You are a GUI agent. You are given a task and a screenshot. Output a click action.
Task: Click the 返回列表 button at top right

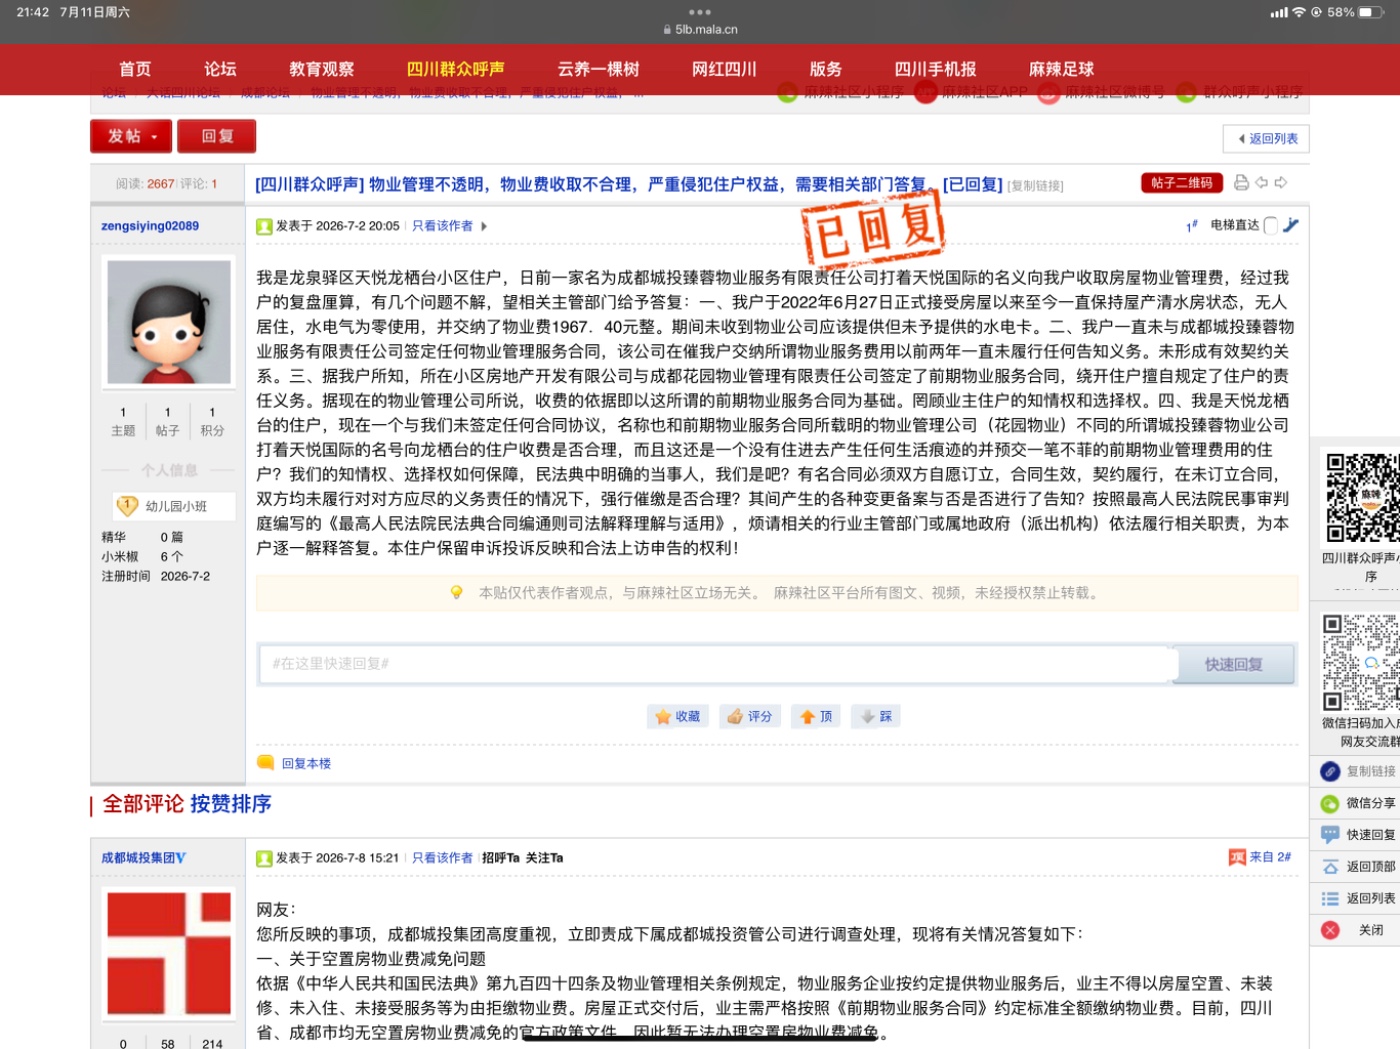1266,139
